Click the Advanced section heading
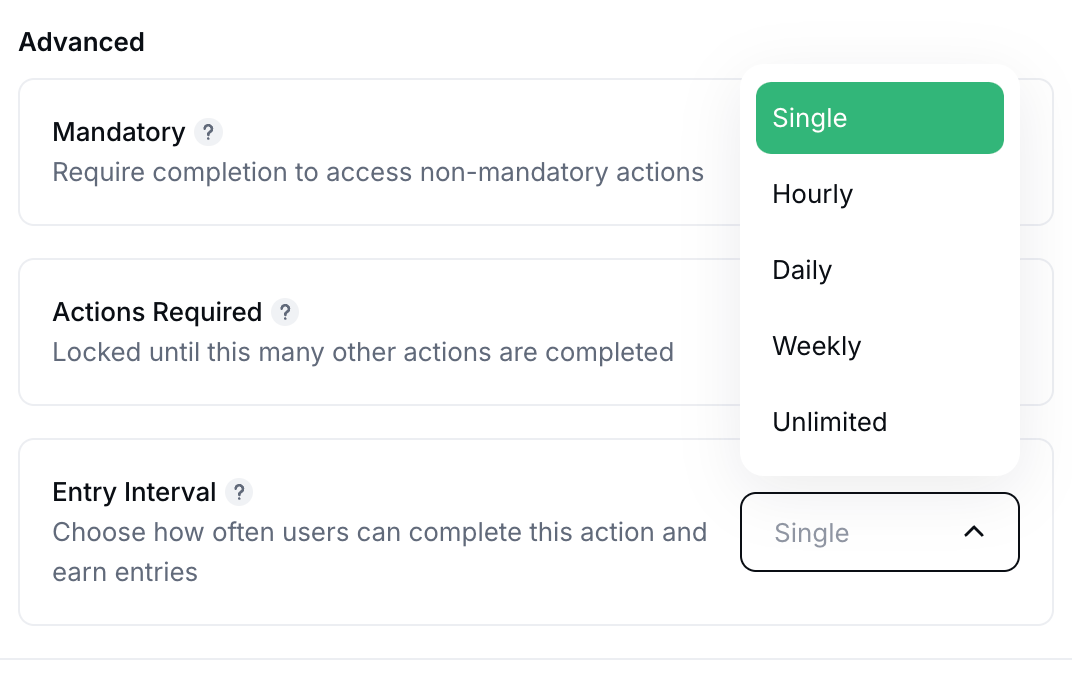Image resolution: width=1072 pixels, height=674 pixels. tap(81, 42)
